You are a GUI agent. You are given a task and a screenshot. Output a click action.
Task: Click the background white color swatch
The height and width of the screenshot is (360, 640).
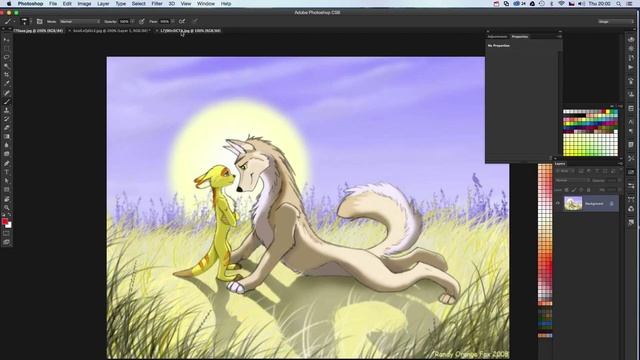coord(9,225)
